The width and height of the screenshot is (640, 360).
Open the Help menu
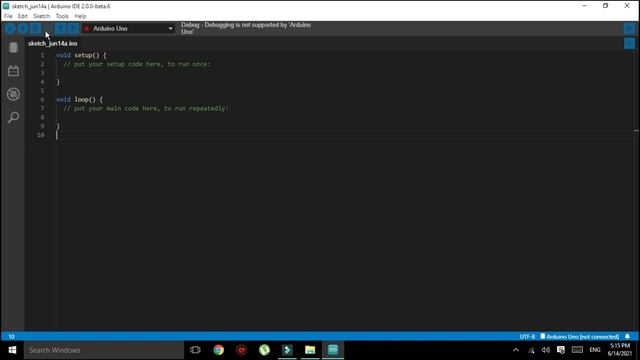coord(80,16)
